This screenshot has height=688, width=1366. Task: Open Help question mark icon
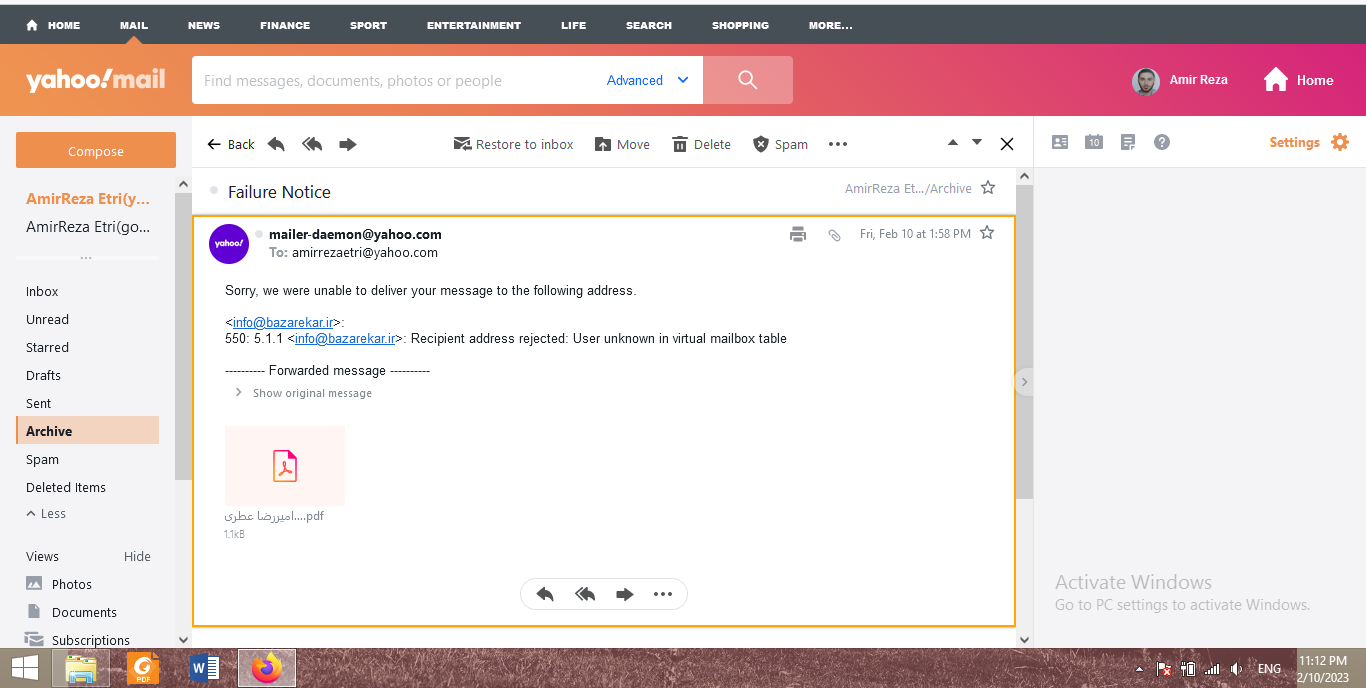(x=1162, y=142)
